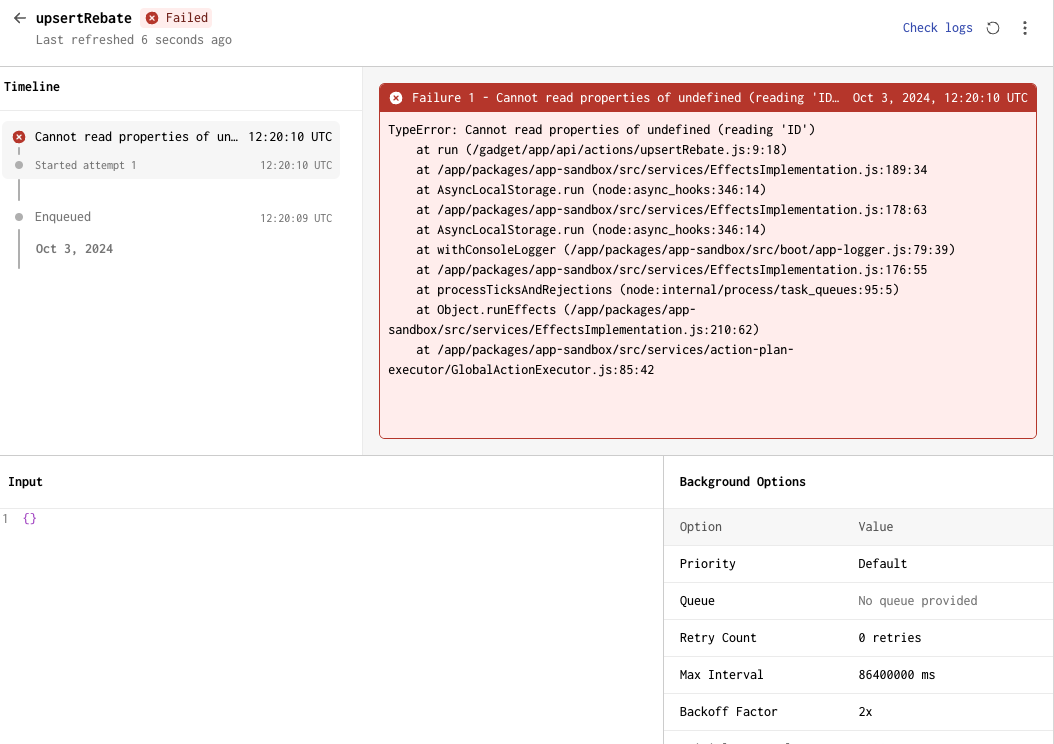The image size is (1054, 744).
Task: Open the three-dot more options menu
Action: point(1025,28)
